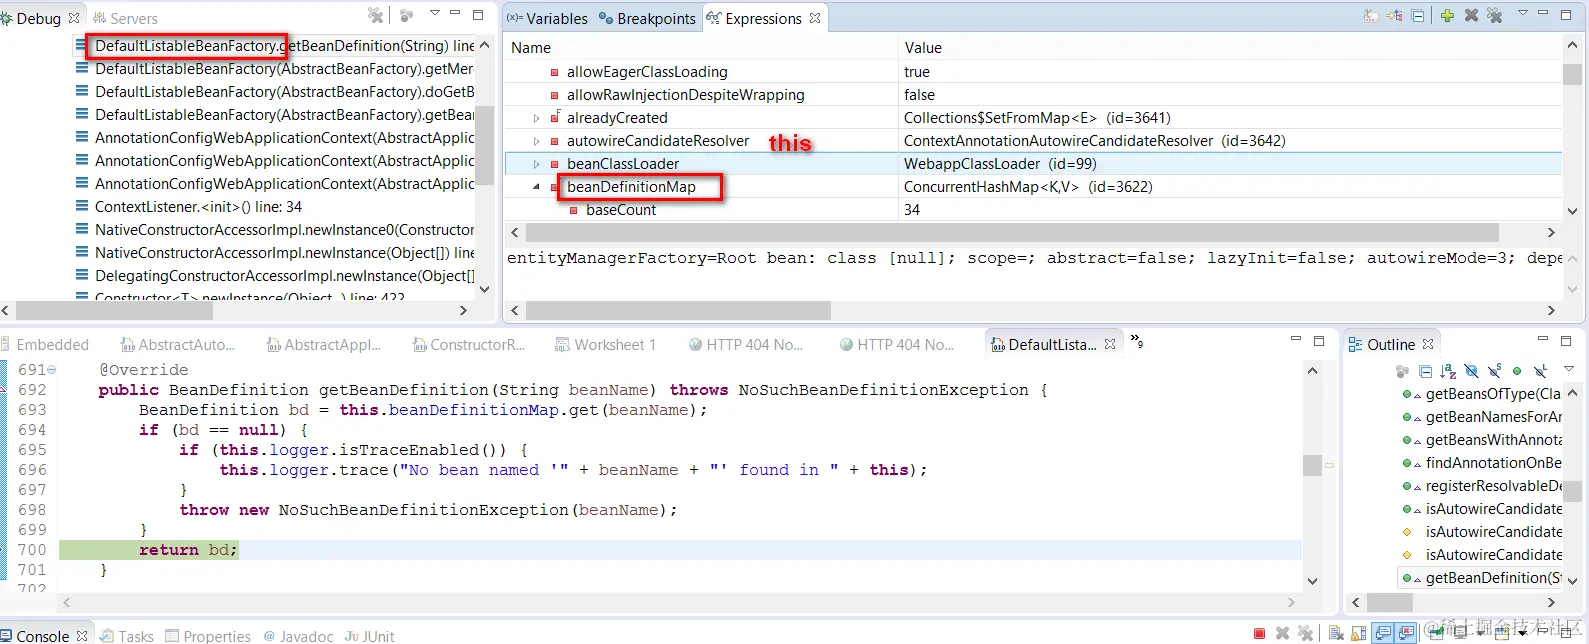Toggle Hide Local Types in Outline
This screenshot has height=644, width=1589.
(x=1541, y=371)
